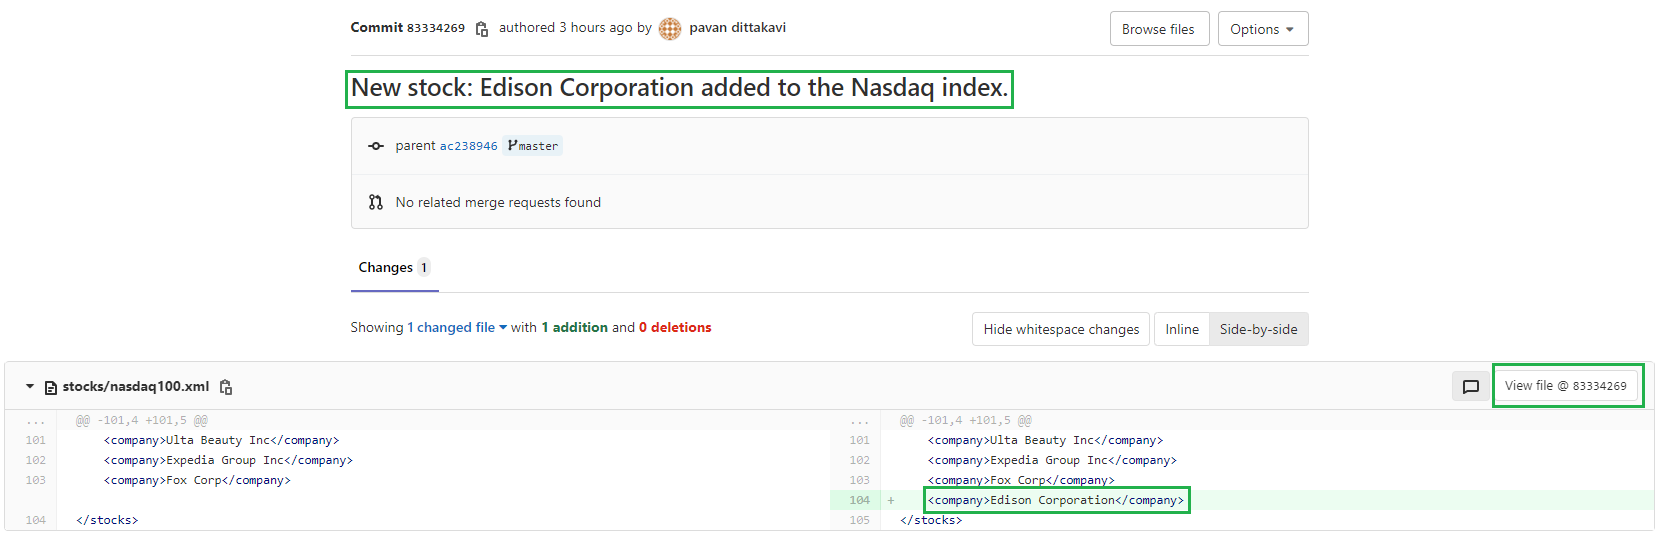Click the file icon beside stocks/nasdaq100.xml
The image size is (1665, 537).
pyautogui.click(x=51, y=387)
